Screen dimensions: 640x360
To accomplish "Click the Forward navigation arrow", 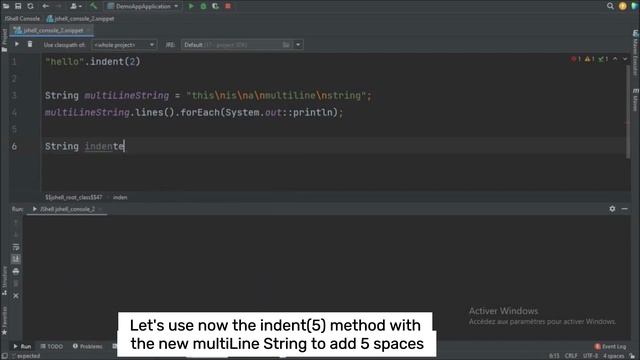I will (58, 6).
